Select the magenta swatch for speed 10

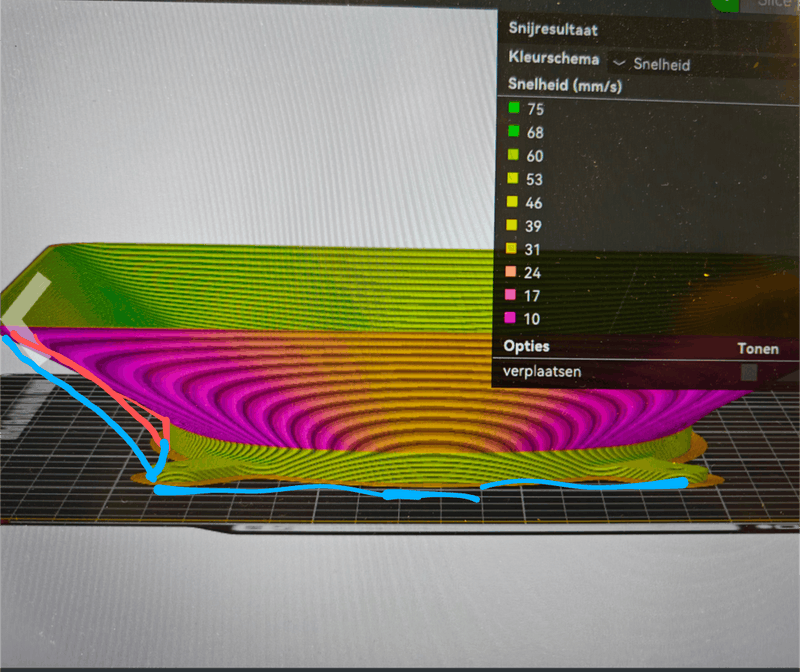(510, 318)
